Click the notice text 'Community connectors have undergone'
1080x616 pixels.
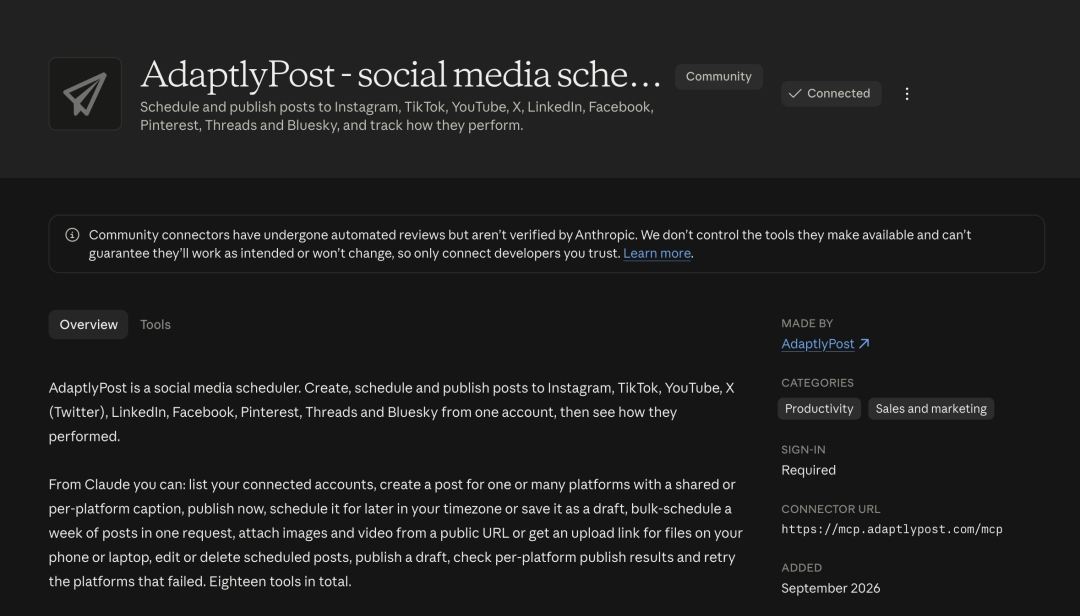coord(530,244)
